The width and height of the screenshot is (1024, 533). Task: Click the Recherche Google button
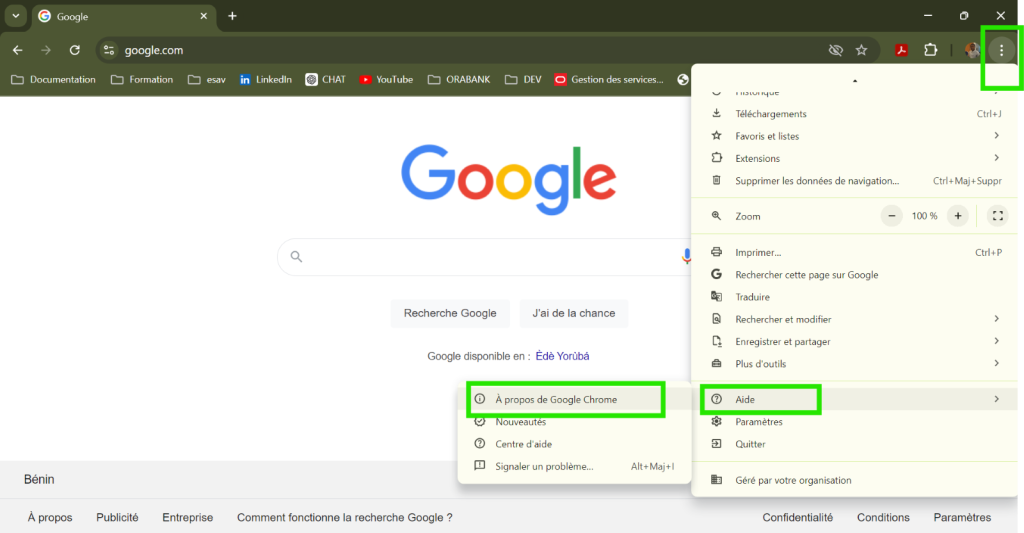coord(450,313)
